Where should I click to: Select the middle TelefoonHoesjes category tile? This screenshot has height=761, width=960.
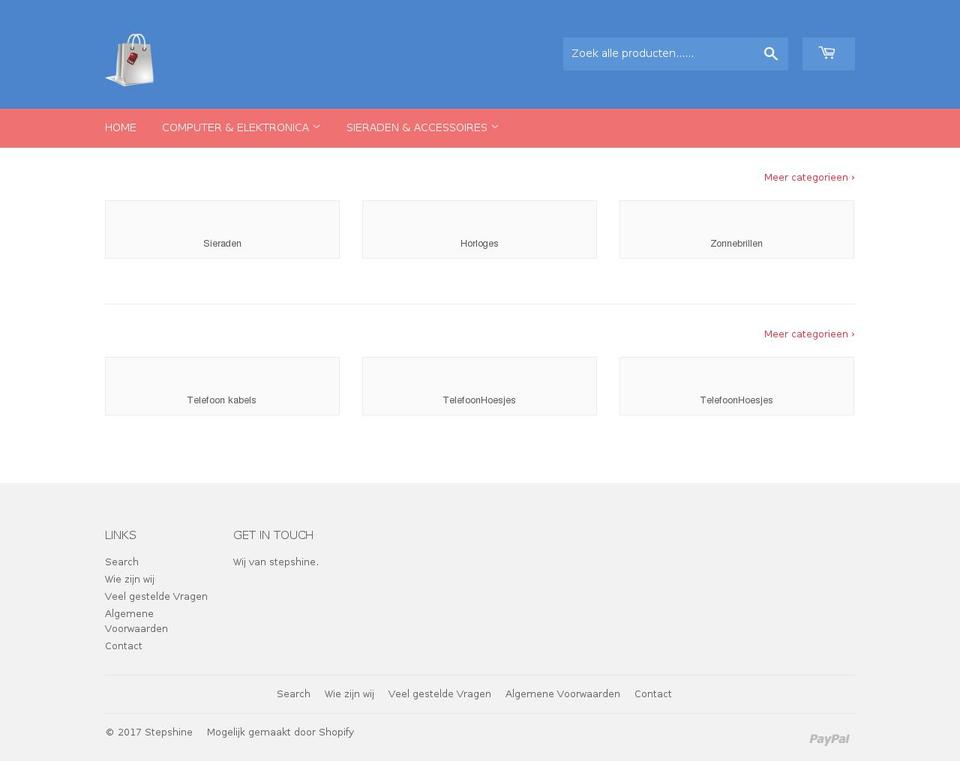(x=479, y=386)
